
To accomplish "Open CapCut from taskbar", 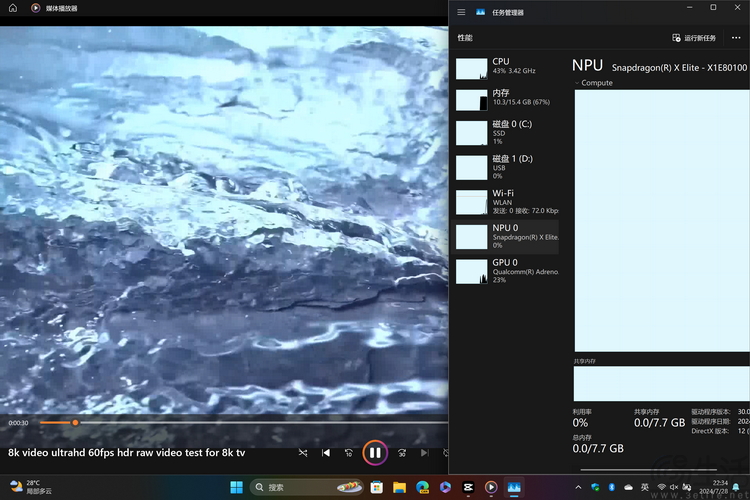I will click(468, 487).
